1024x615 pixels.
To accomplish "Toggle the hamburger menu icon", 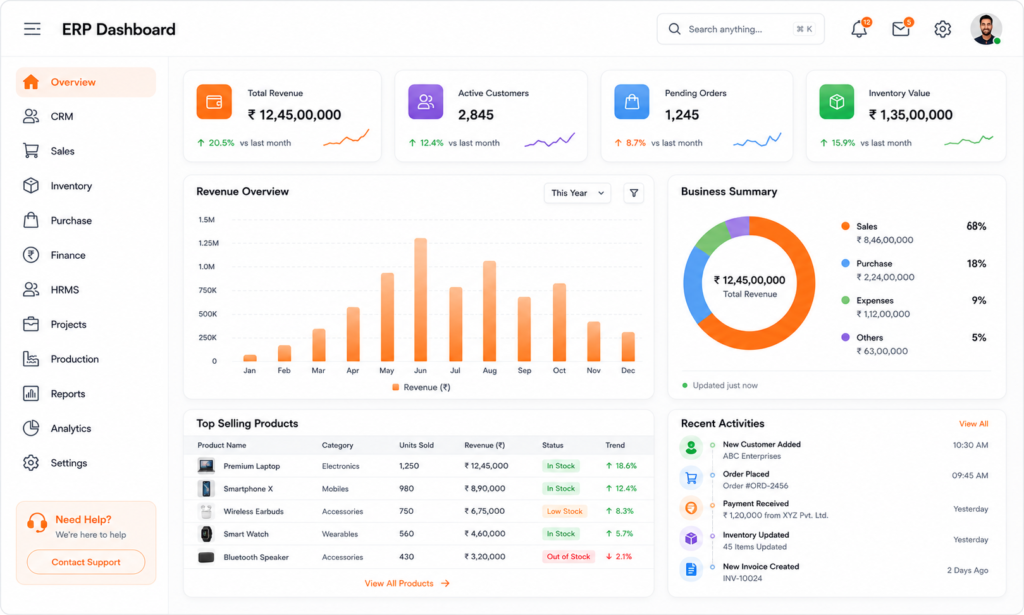I will (x=32, y=29).
